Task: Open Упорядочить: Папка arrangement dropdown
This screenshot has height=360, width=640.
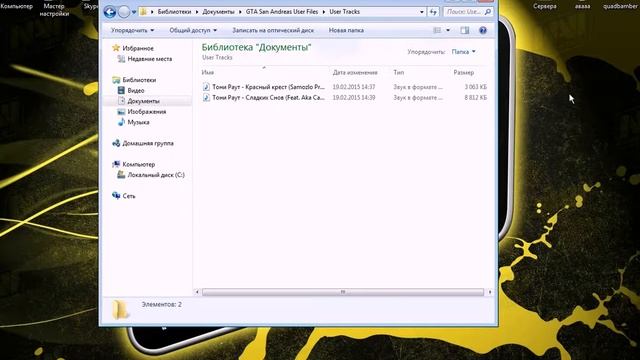Action: (x=463, y=52)
